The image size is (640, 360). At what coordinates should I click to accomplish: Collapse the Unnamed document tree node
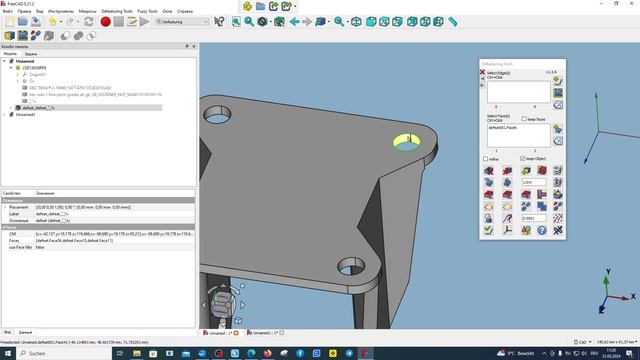pos(4,61)
